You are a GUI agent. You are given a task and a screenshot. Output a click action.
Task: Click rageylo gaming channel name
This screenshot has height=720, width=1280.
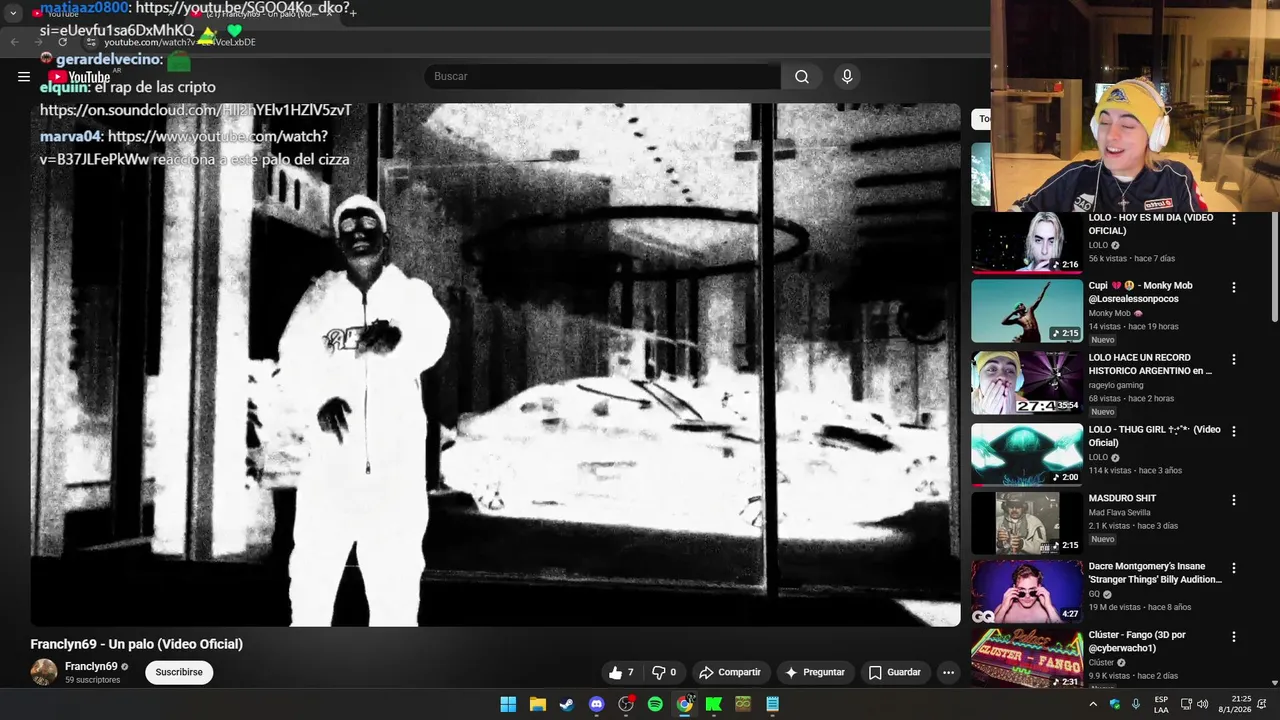(1115, 385)
